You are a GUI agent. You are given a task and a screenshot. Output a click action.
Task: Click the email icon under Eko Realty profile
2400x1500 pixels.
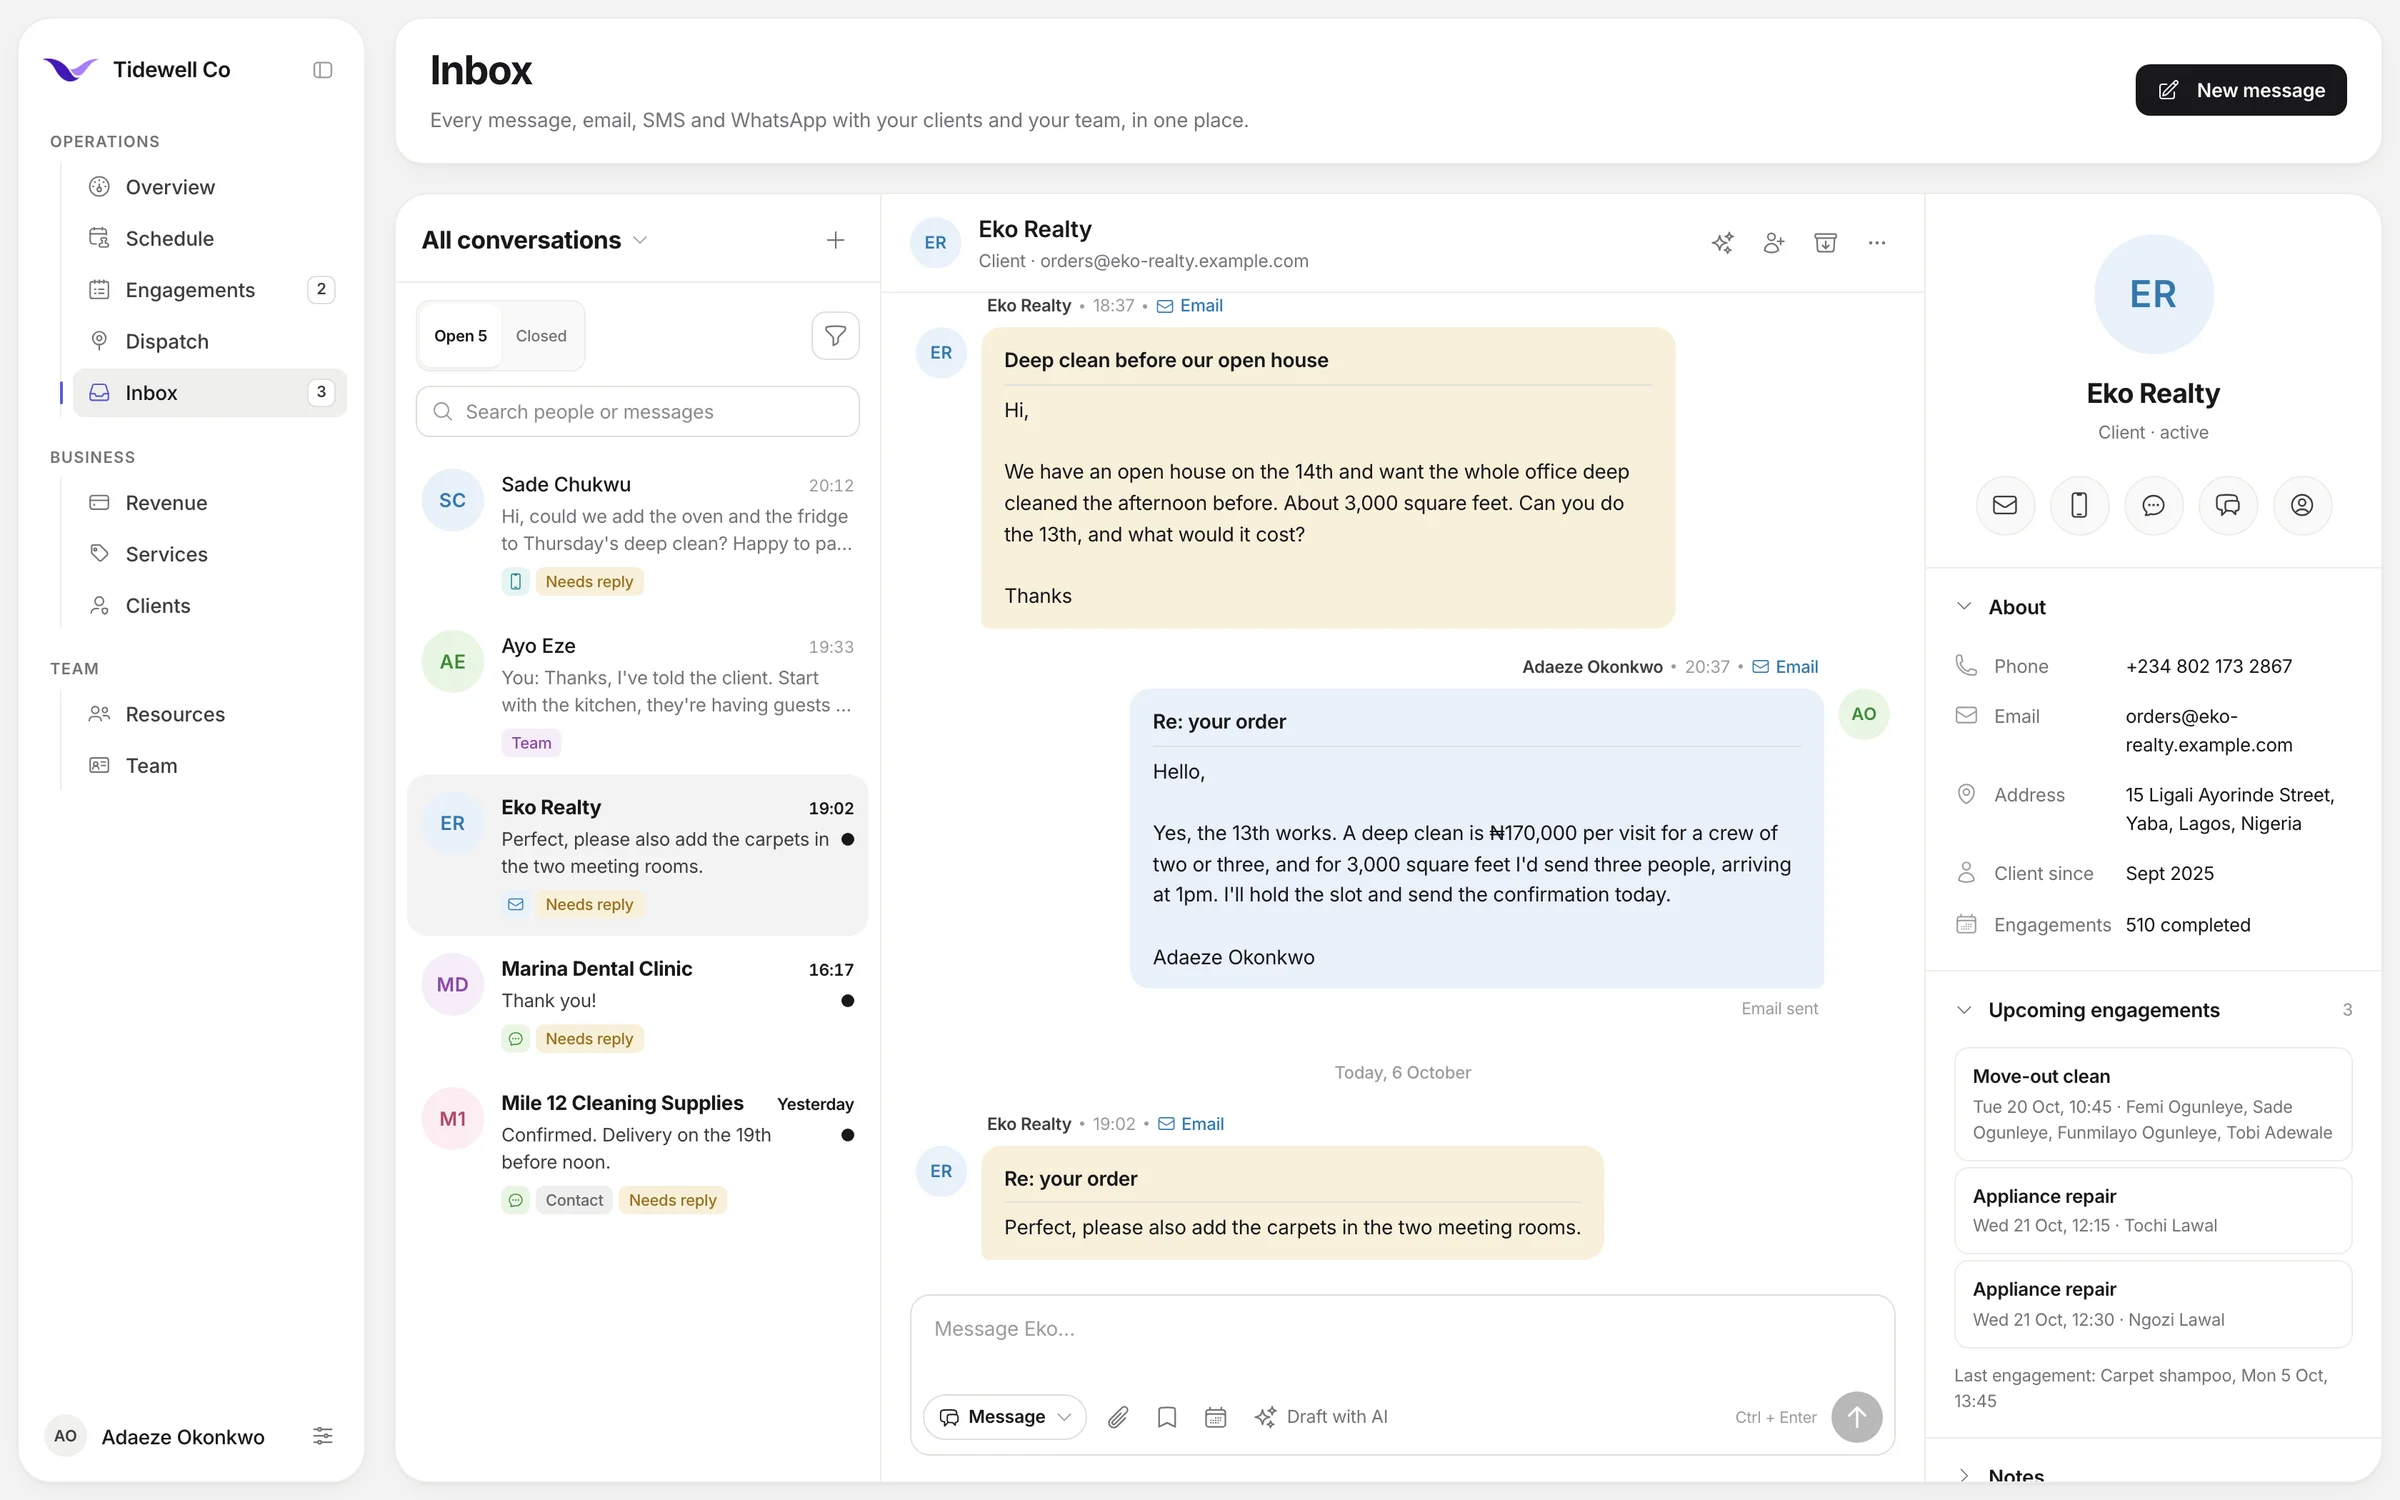tap(2005, 505)
